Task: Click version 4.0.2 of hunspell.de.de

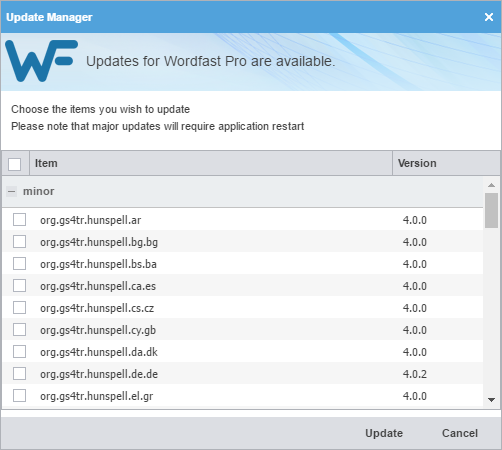Action: coord(415,374)
